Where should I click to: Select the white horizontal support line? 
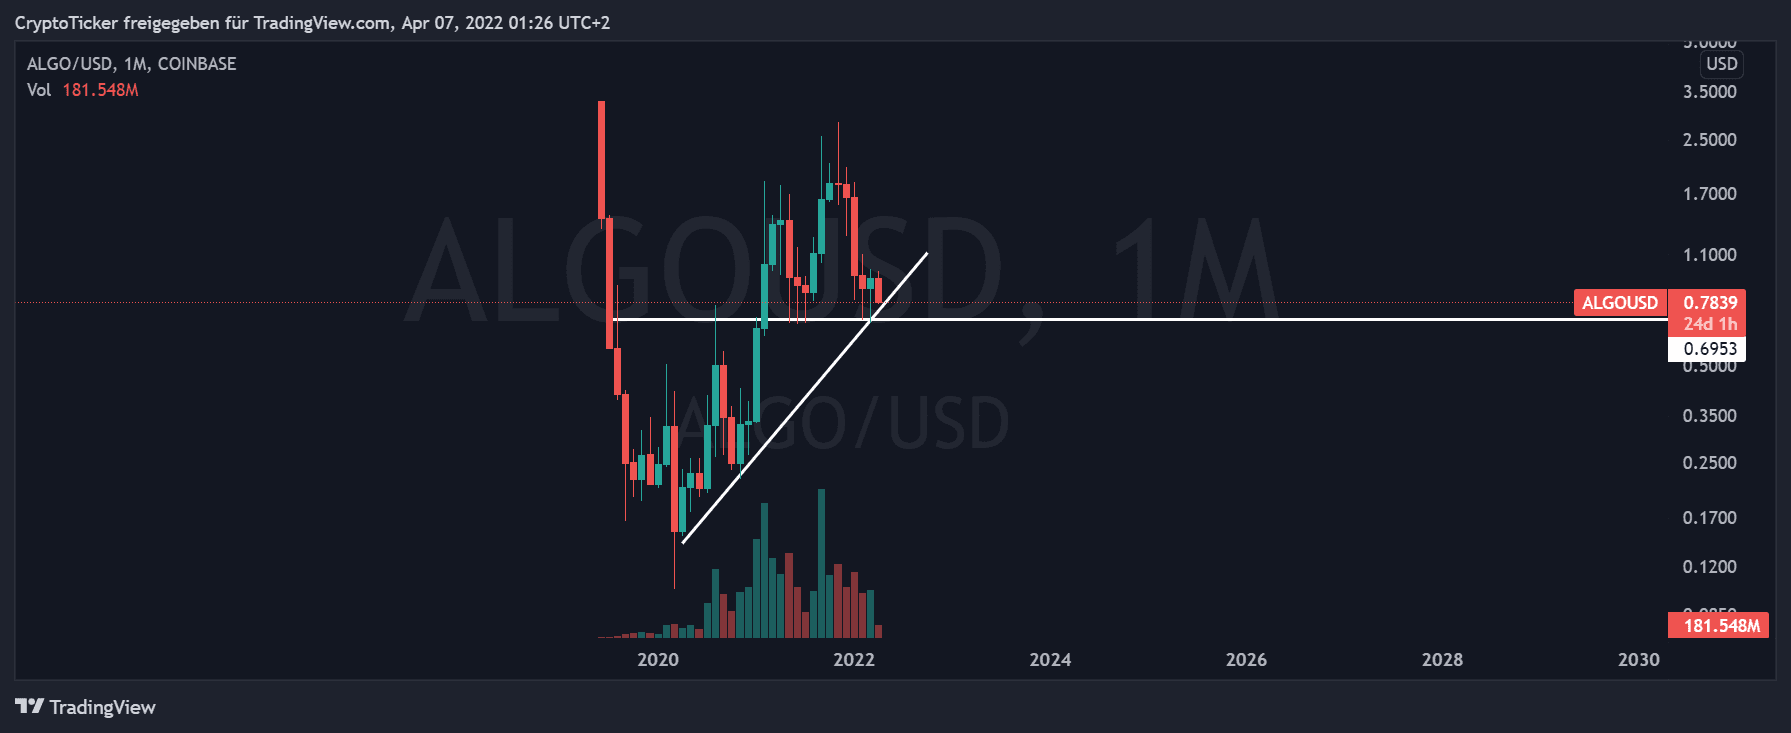click(x=1200, y=319)
